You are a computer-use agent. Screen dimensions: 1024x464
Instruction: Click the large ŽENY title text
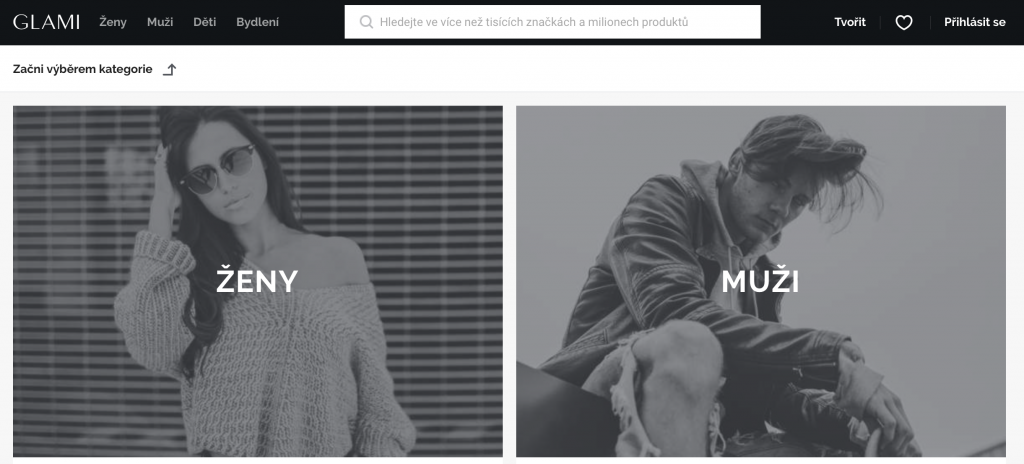click(257, 282)
